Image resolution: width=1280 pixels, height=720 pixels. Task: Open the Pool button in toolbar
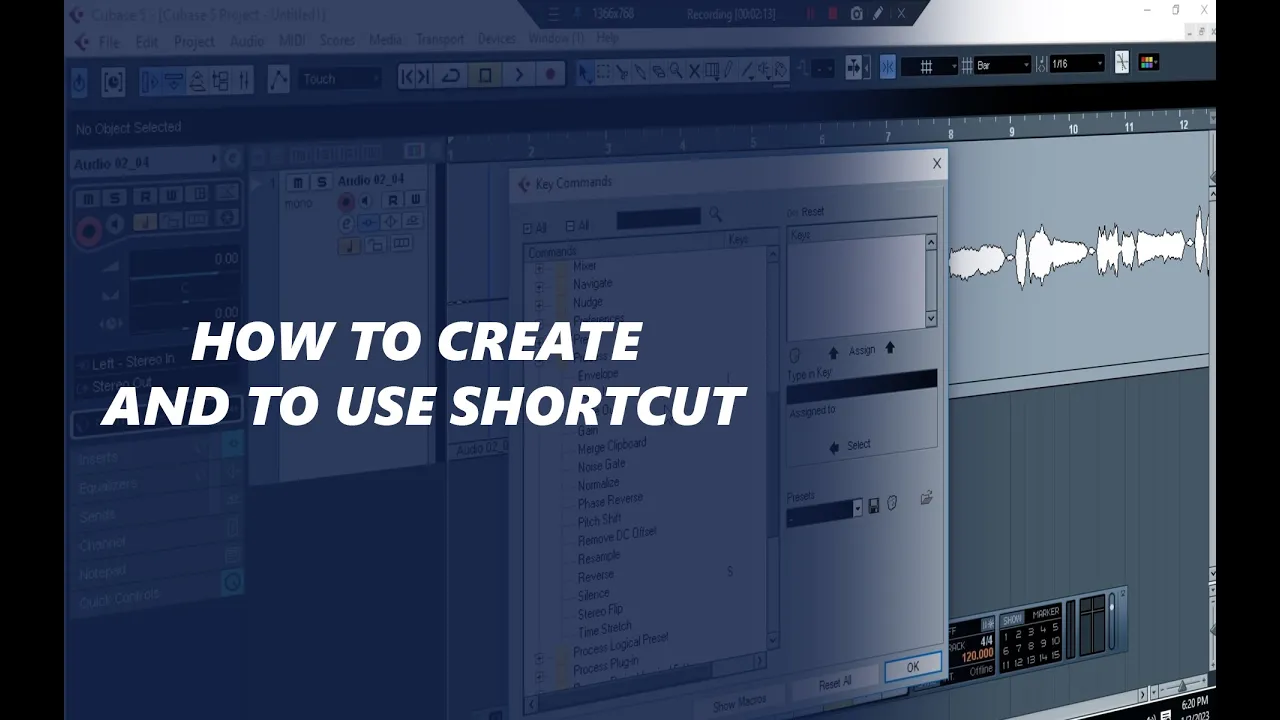tap(220, 80)
